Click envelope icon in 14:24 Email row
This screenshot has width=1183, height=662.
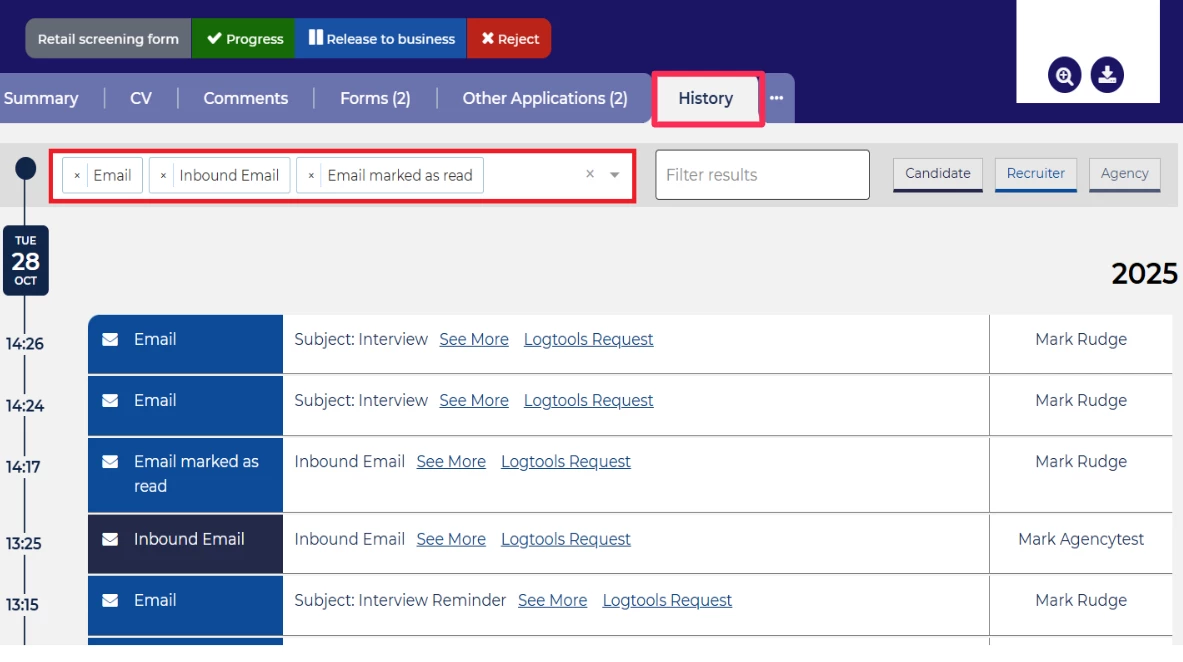110,401
